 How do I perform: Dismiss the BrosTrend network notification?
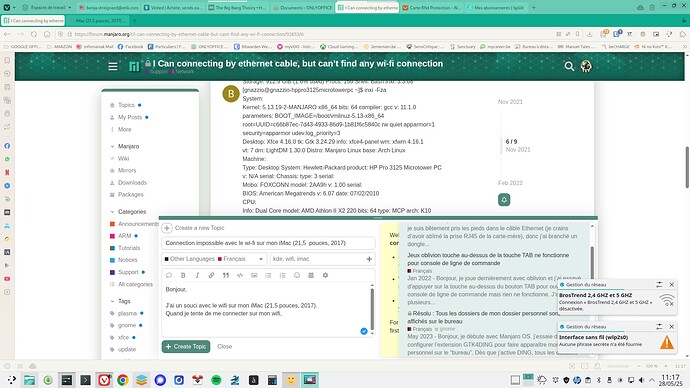pos(672,285)
